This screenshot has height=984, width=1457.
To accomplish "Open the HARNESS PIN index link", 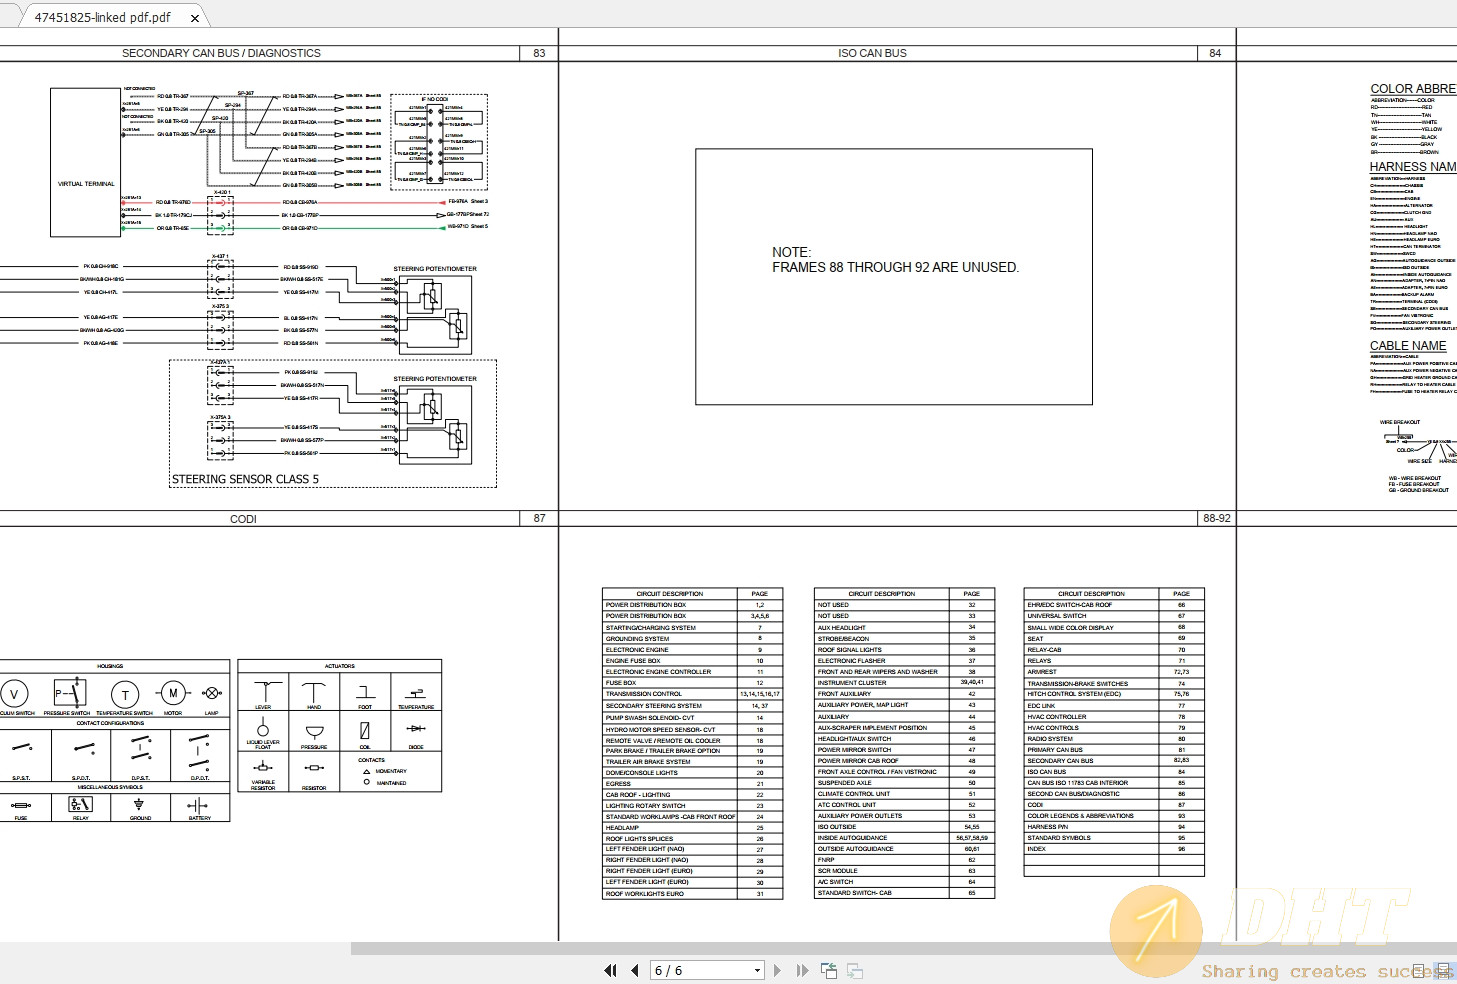I will [1050, 826].
